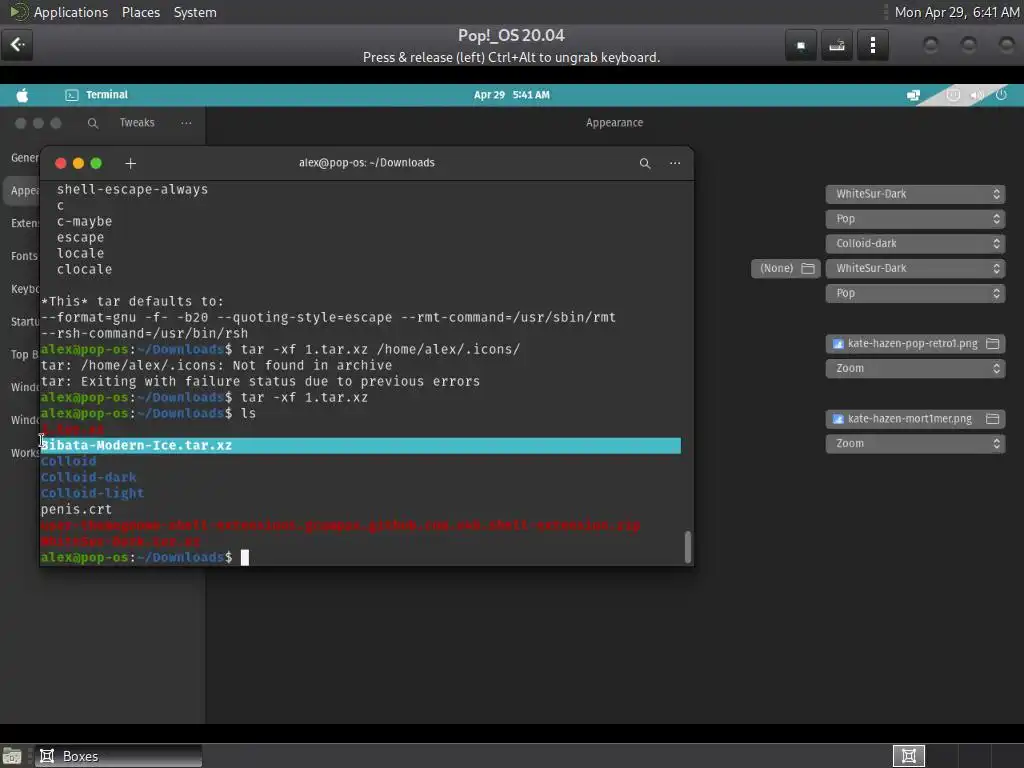
Task: Click the yellow minimize button on Terminal
Action: (78, 163)
